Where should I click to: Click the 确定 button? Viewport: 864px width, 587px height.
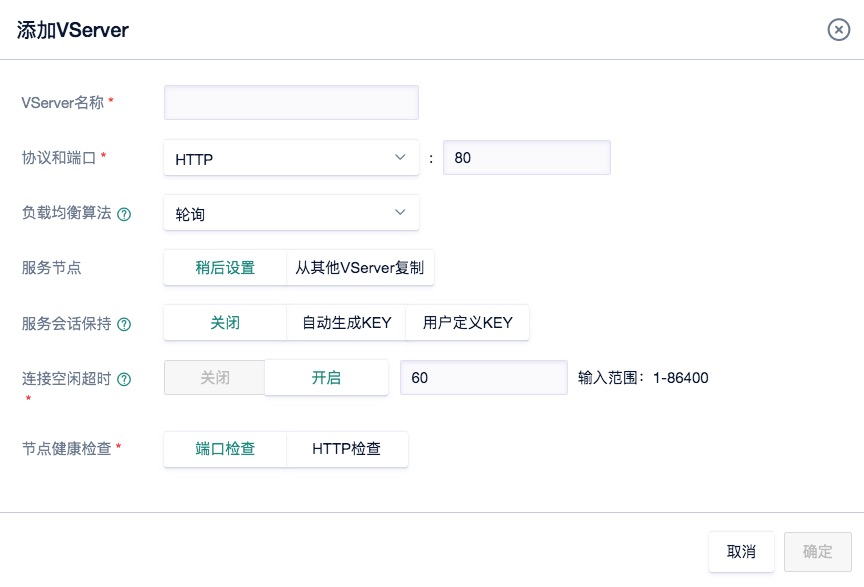pyautogui.click(x=818, y=552)
